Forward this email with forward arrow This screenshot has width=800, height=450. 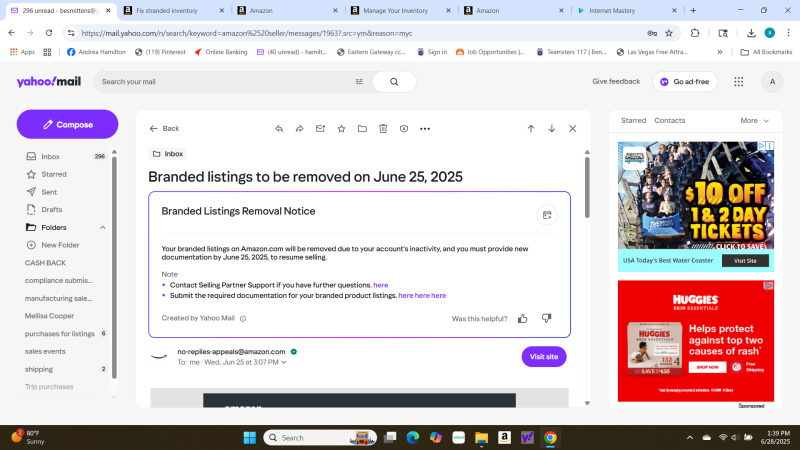click(299, 128)
